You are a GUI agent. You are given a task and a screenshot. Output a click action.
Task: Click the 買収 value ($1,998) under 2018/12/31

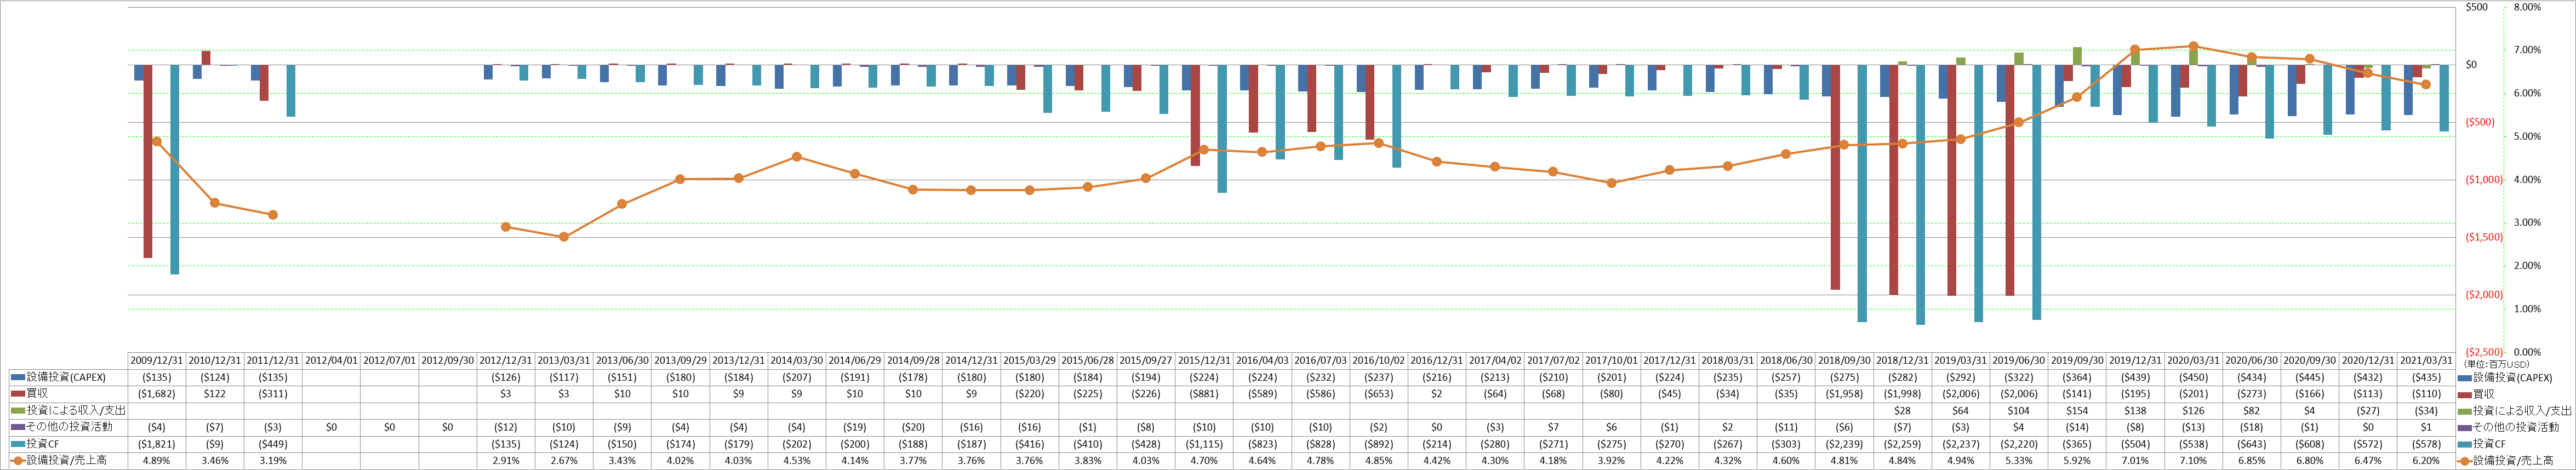click(1902, 394)
